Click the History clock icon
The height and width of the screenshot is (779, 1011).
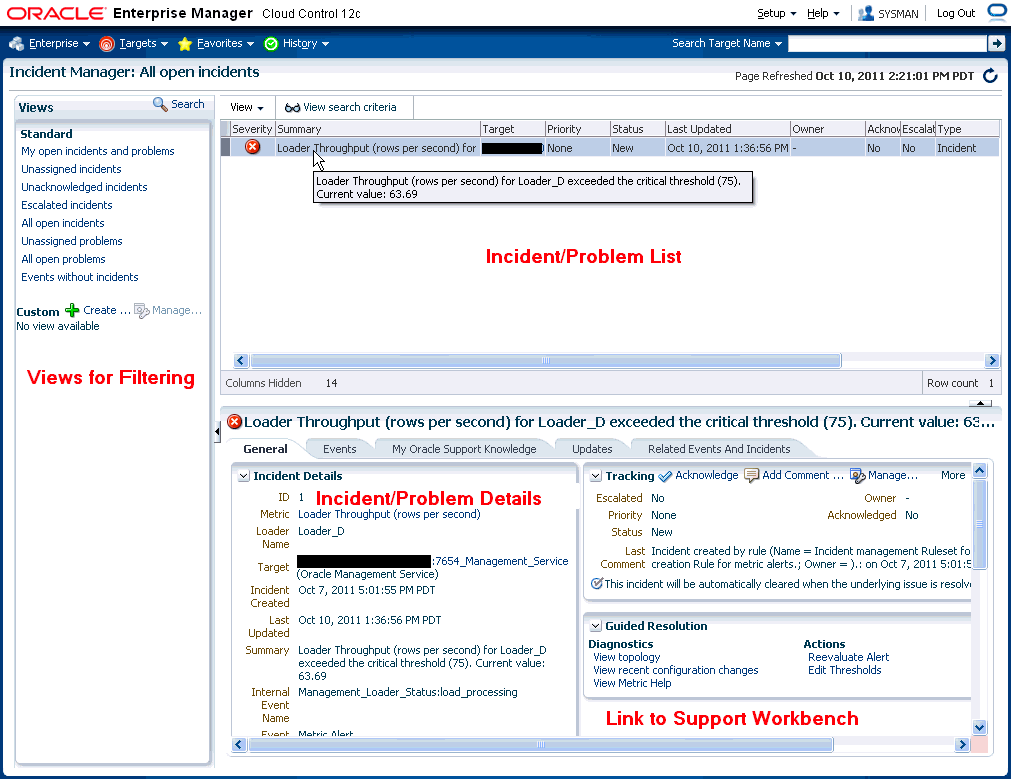coord(271,44)
